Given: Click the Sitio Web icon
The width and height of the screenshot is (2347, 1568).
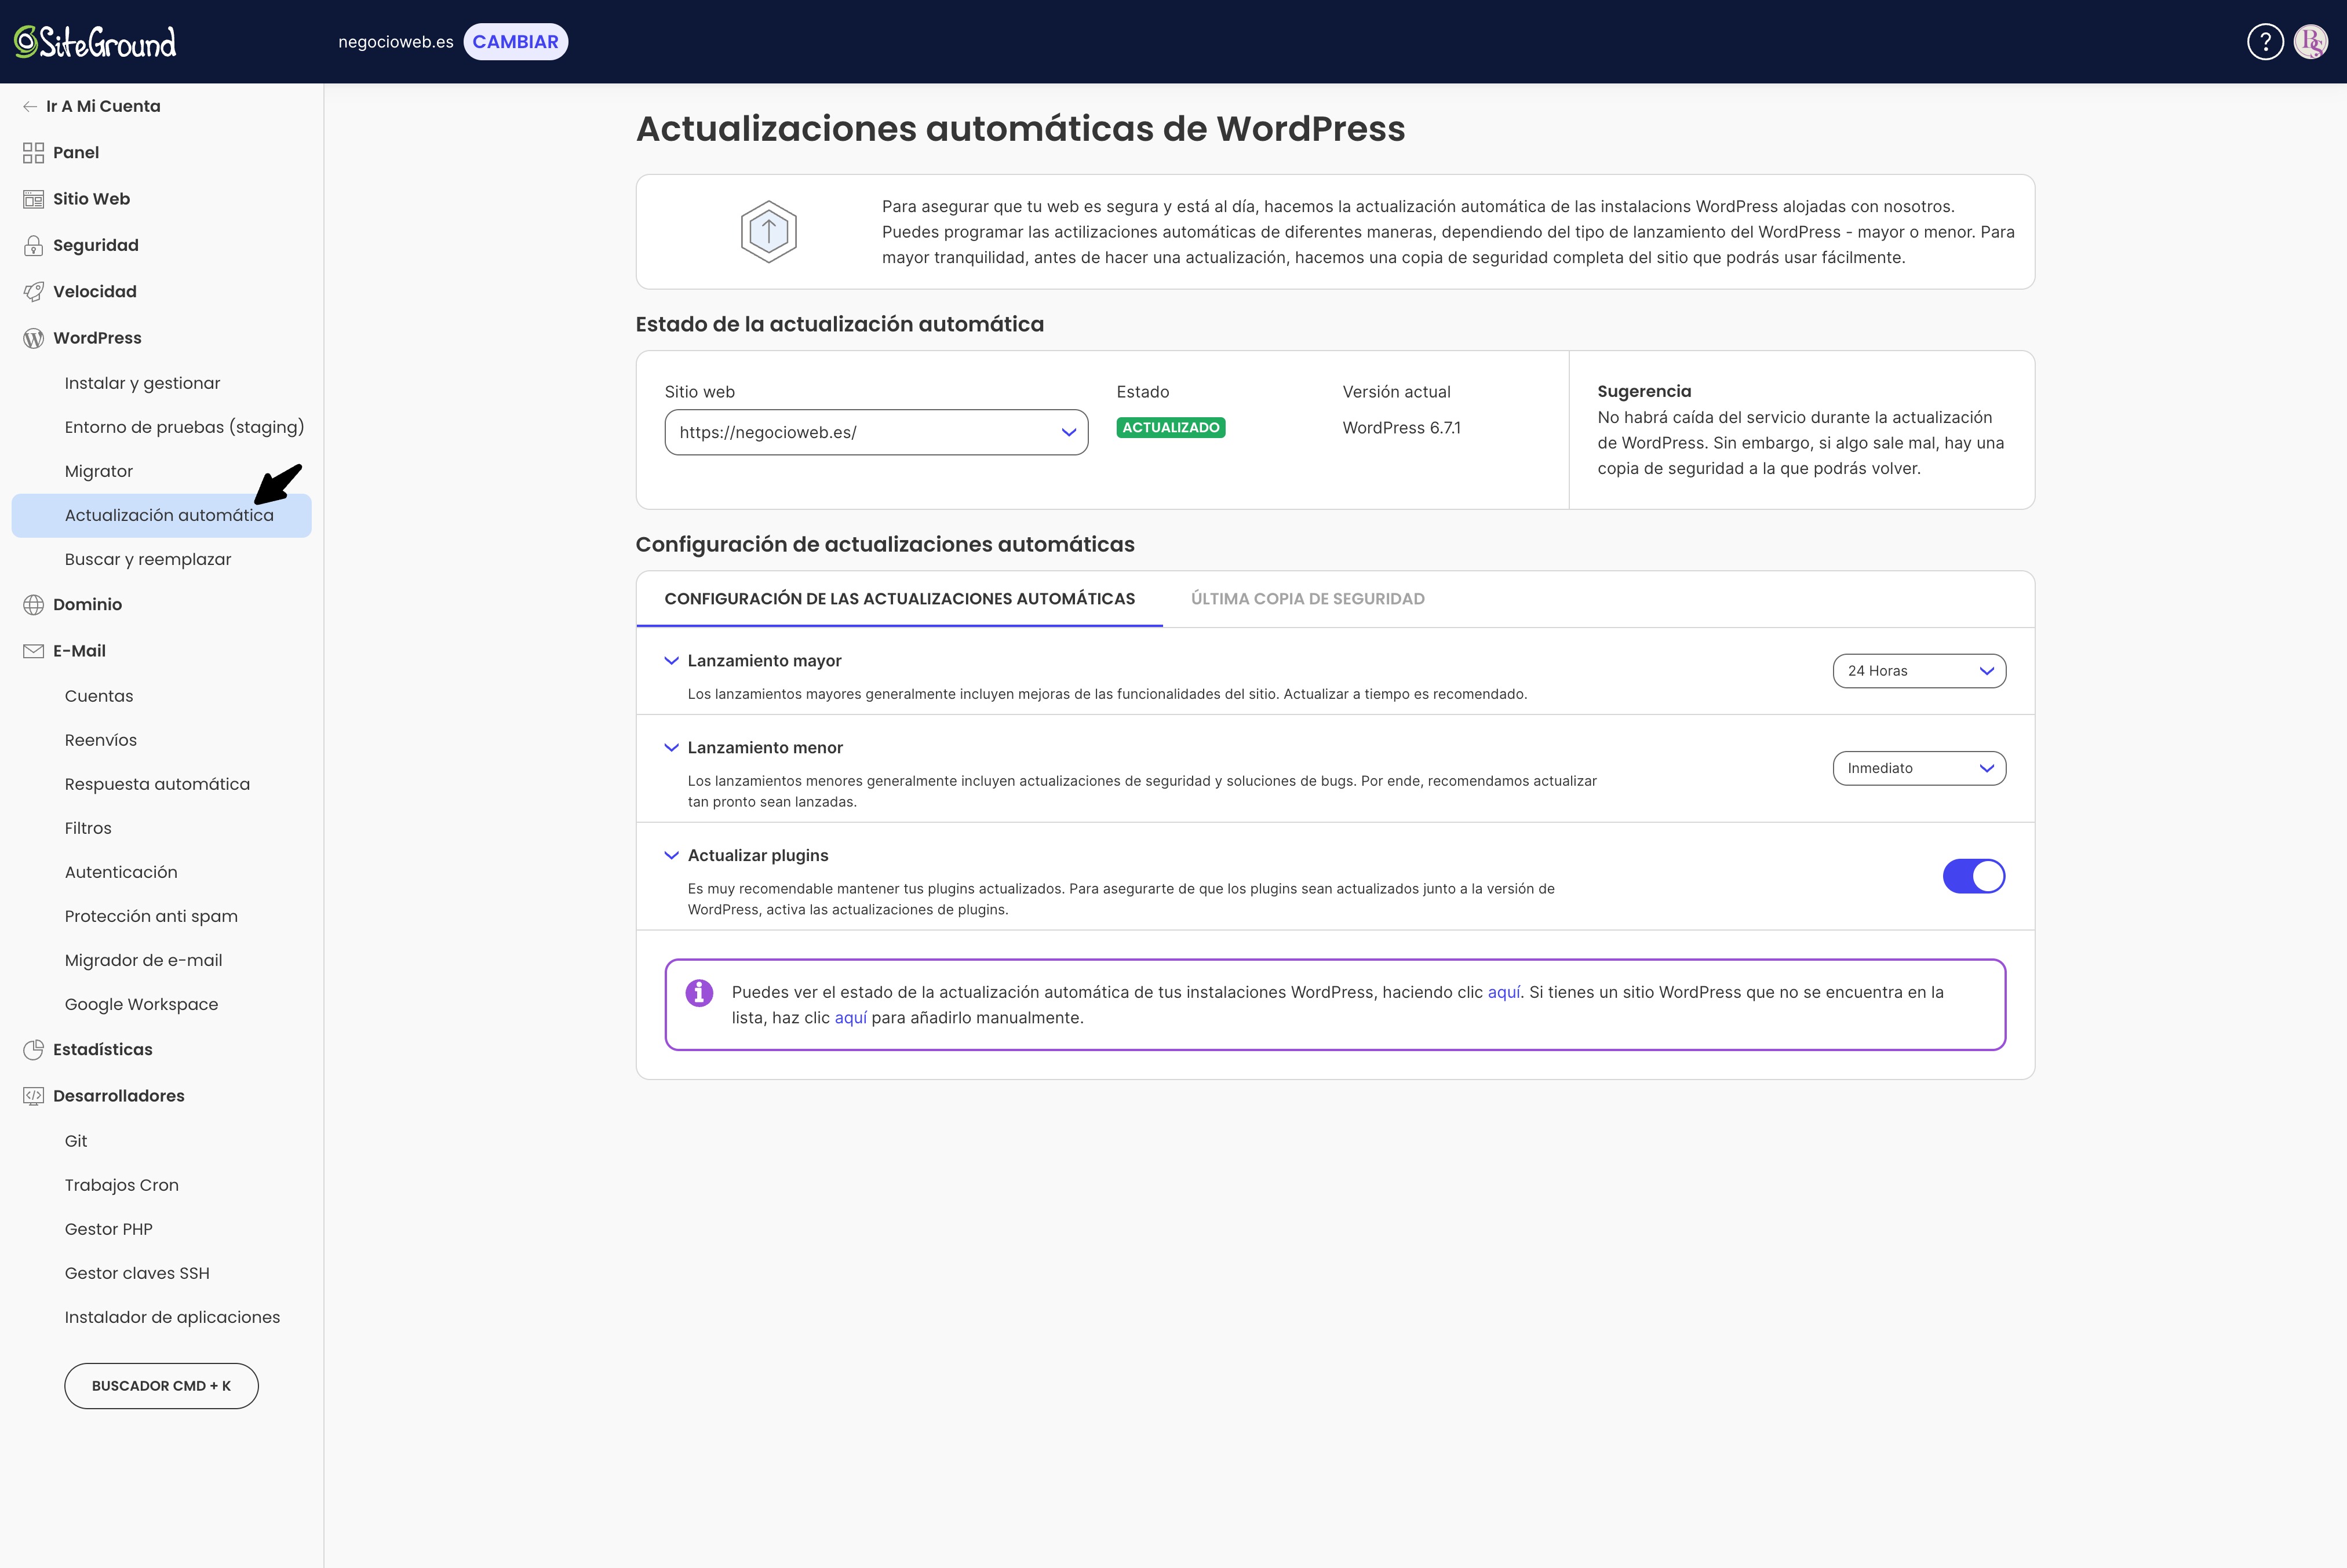Looking at the screenshot, I should click(x=33, y=199).
